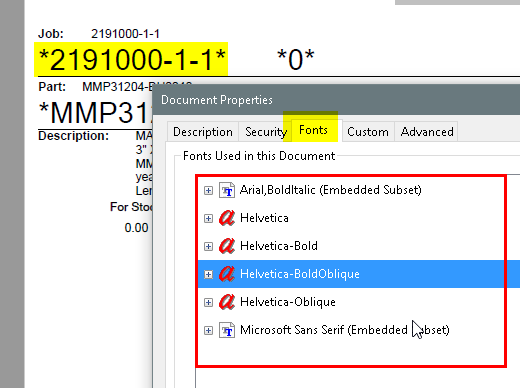This screenshot has height=388, width=520.
Task: Click the Document Properties title bar
Action: click(337, 100)
